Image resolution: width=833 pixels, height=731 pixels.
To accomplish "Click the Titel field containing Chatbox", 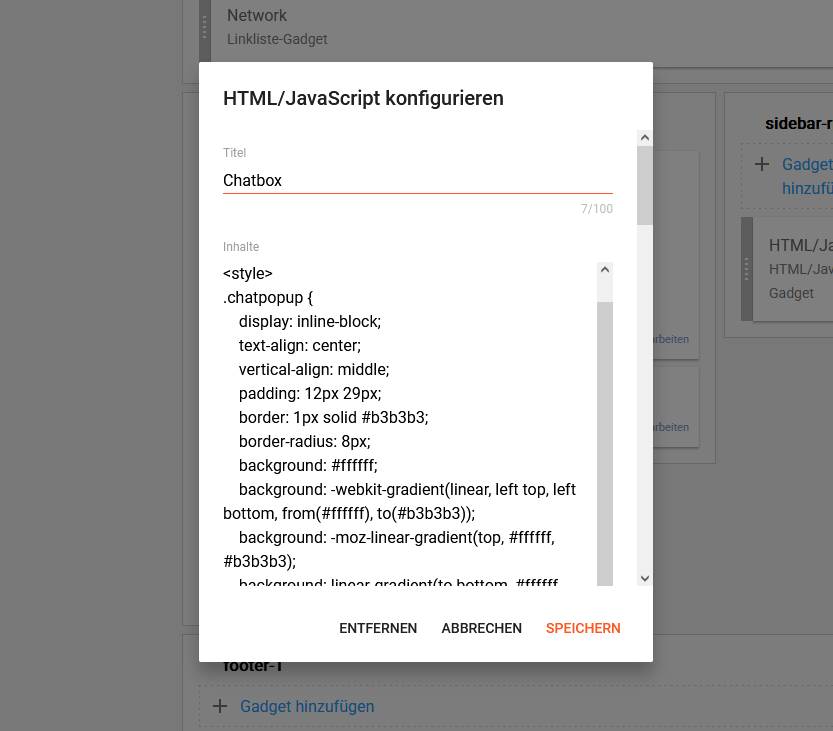I will click(417, 181).
